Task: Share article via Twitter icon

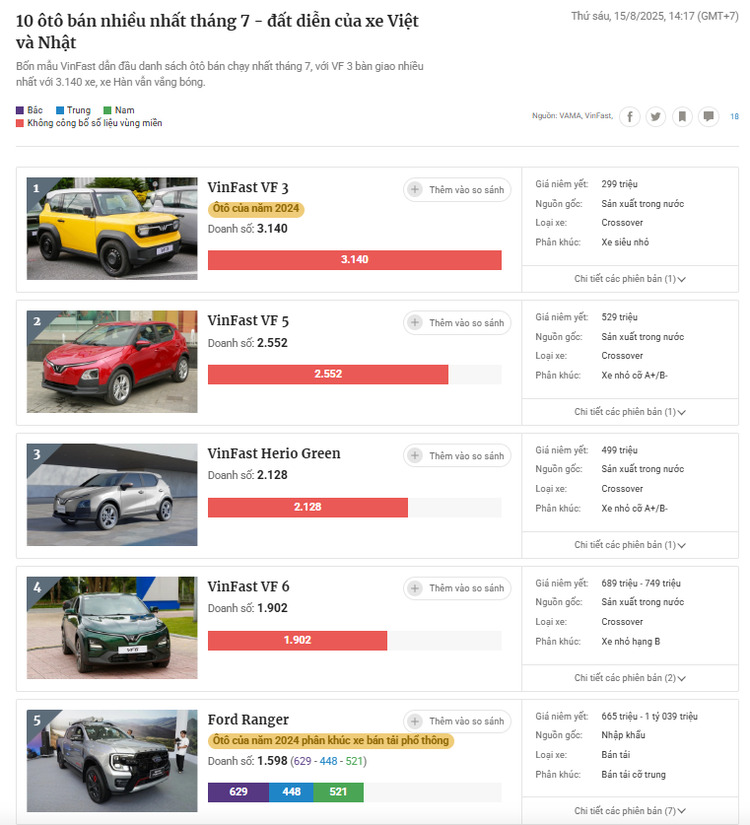Action: 656,116
